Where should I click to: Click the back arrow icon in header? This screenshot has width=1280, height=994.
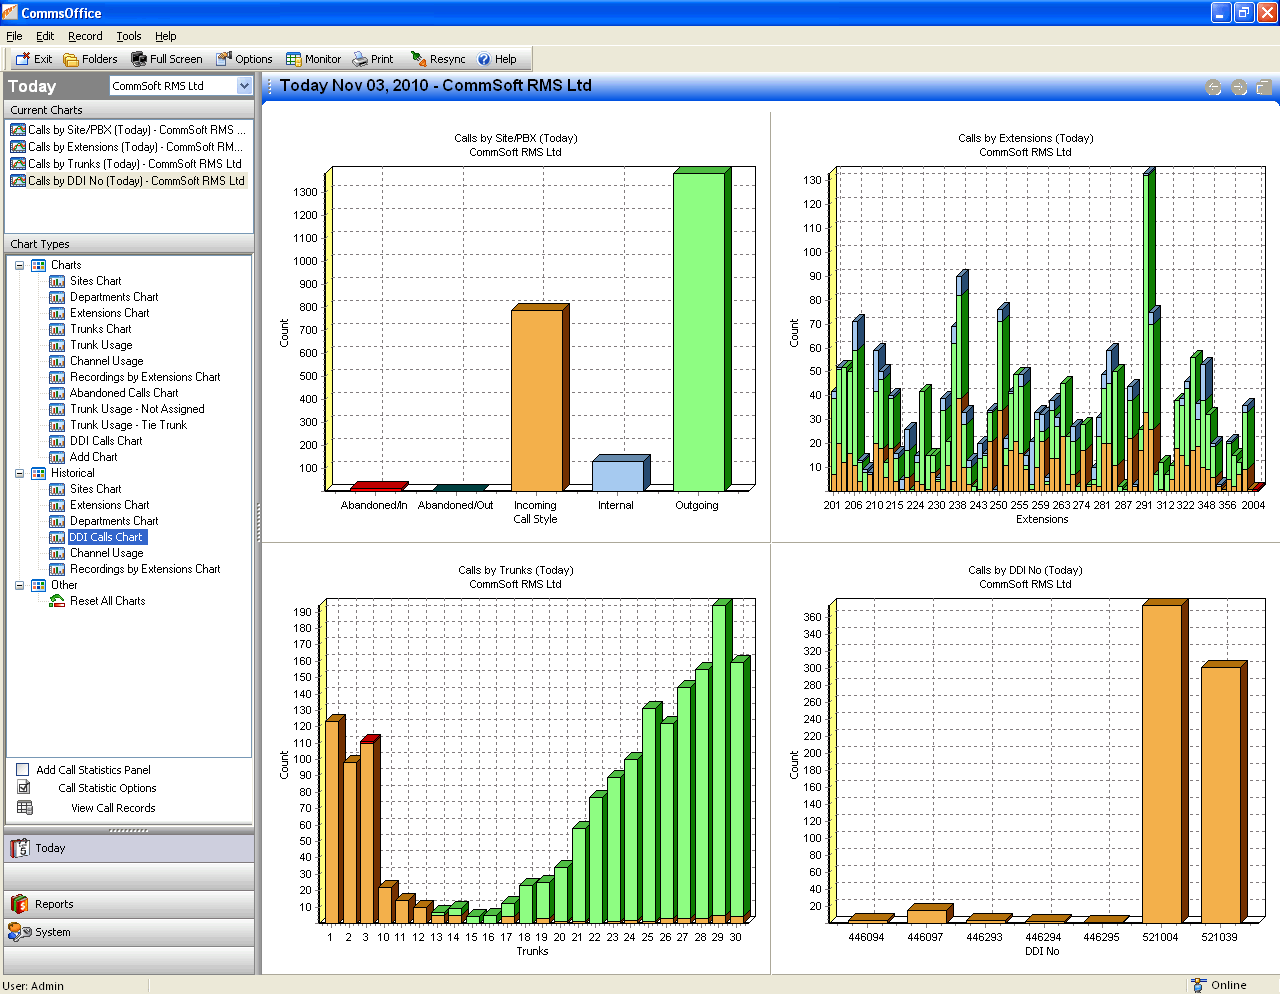(1214, 87)
